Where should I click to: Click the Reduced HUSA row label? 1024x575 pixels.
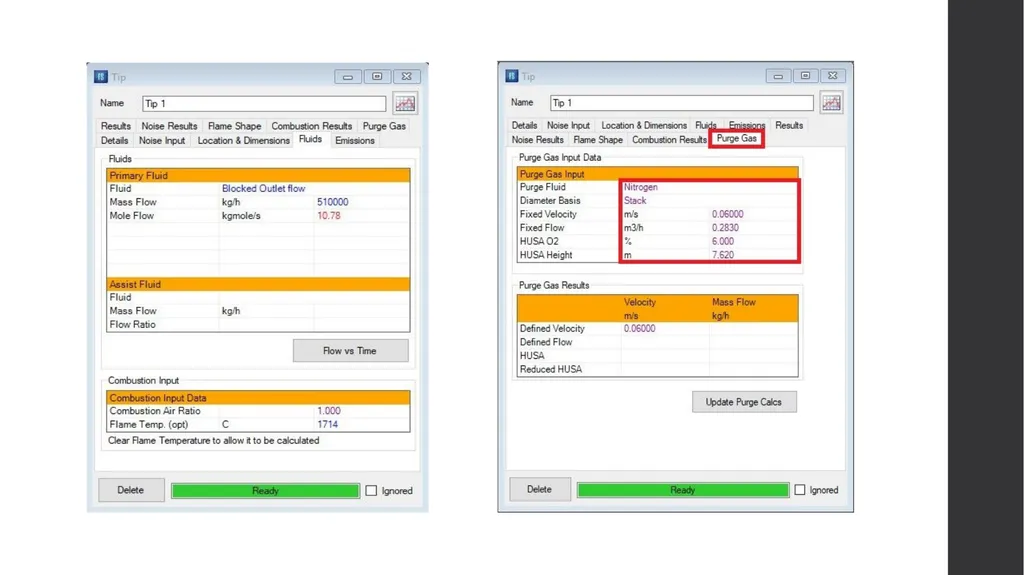pyautogui.click(x=551, y=369)
